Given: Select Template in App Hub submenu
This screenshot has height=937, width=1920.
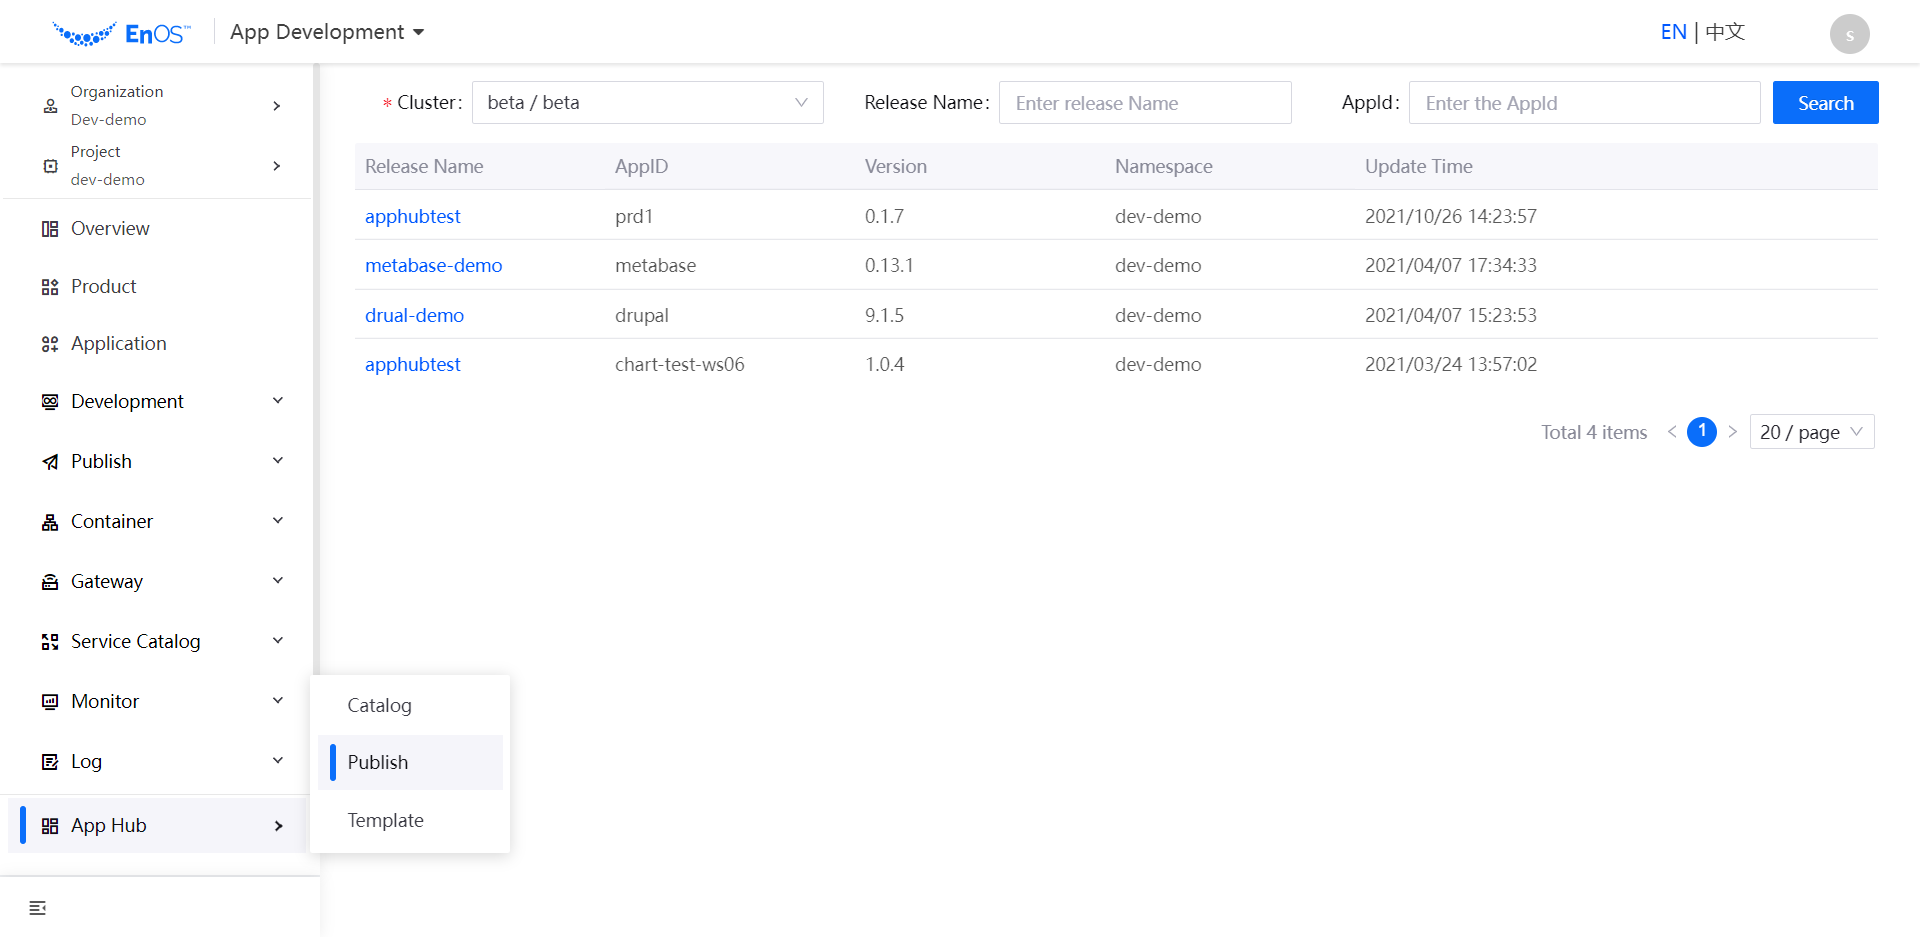Looking at the screenshot, I should [x=386, y=821].
